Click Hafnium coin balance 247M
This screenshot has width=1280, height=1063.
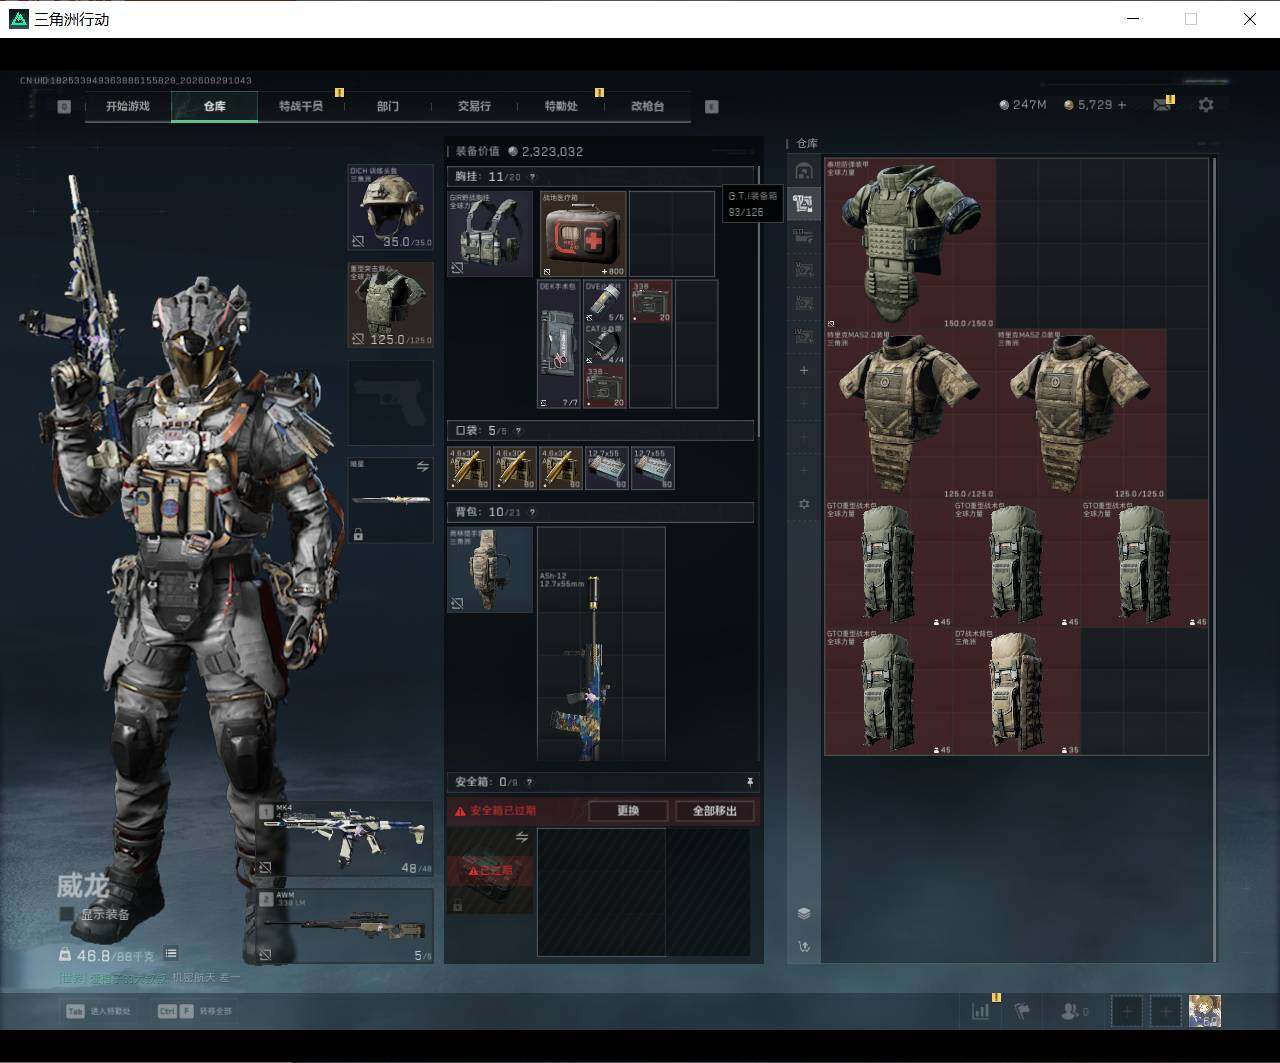tap(1023, 105)
